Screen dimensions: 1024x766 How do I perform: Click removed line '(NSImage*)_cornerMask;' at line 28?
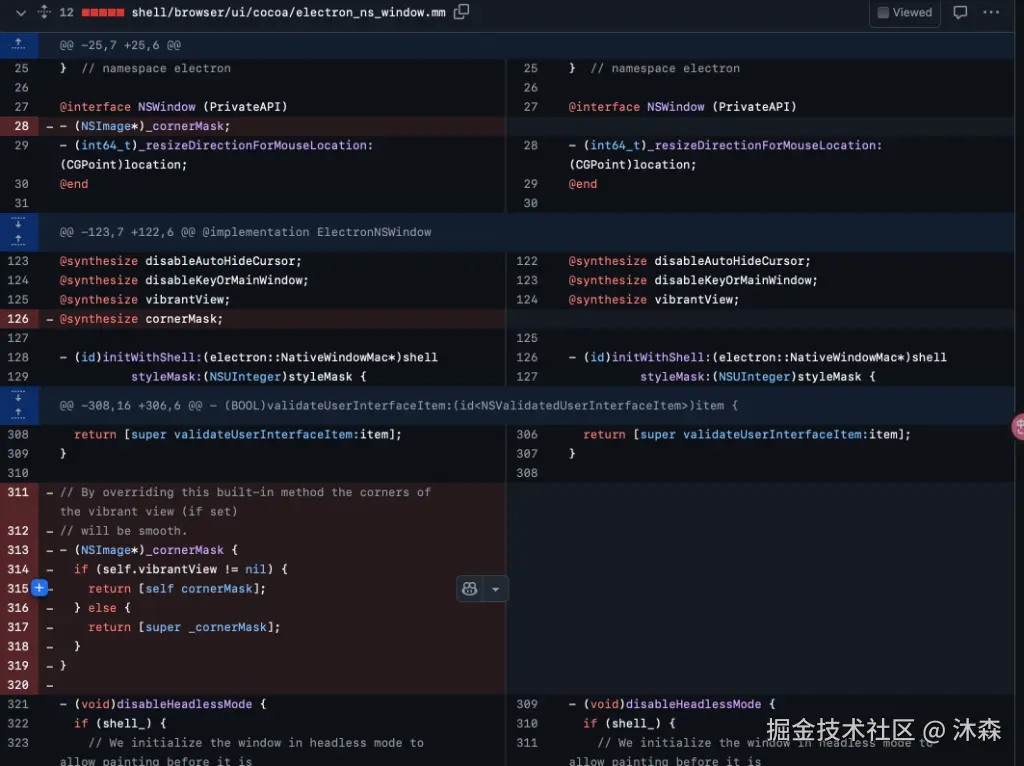click(145, 126)
